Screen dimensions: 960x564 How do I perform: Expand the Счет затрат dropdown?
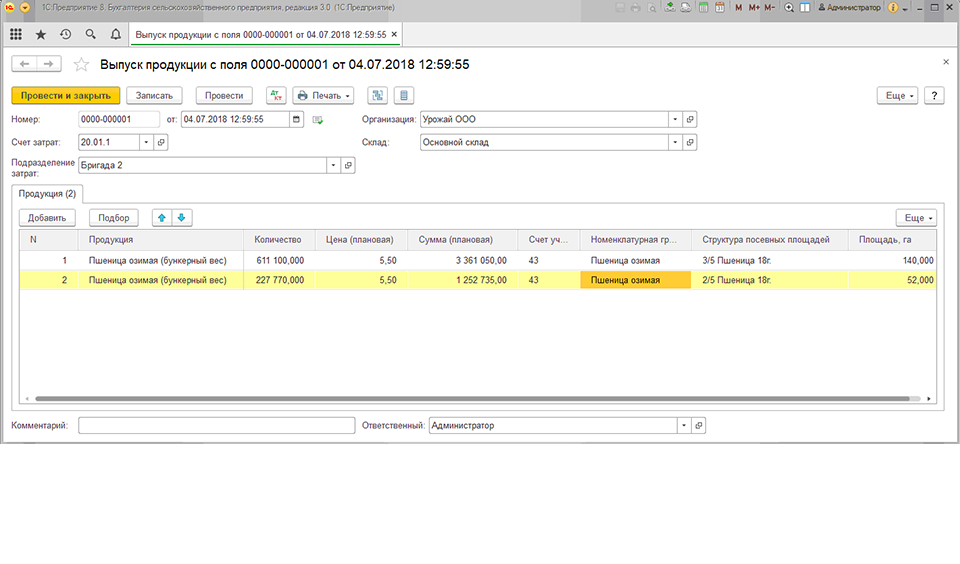146,142
